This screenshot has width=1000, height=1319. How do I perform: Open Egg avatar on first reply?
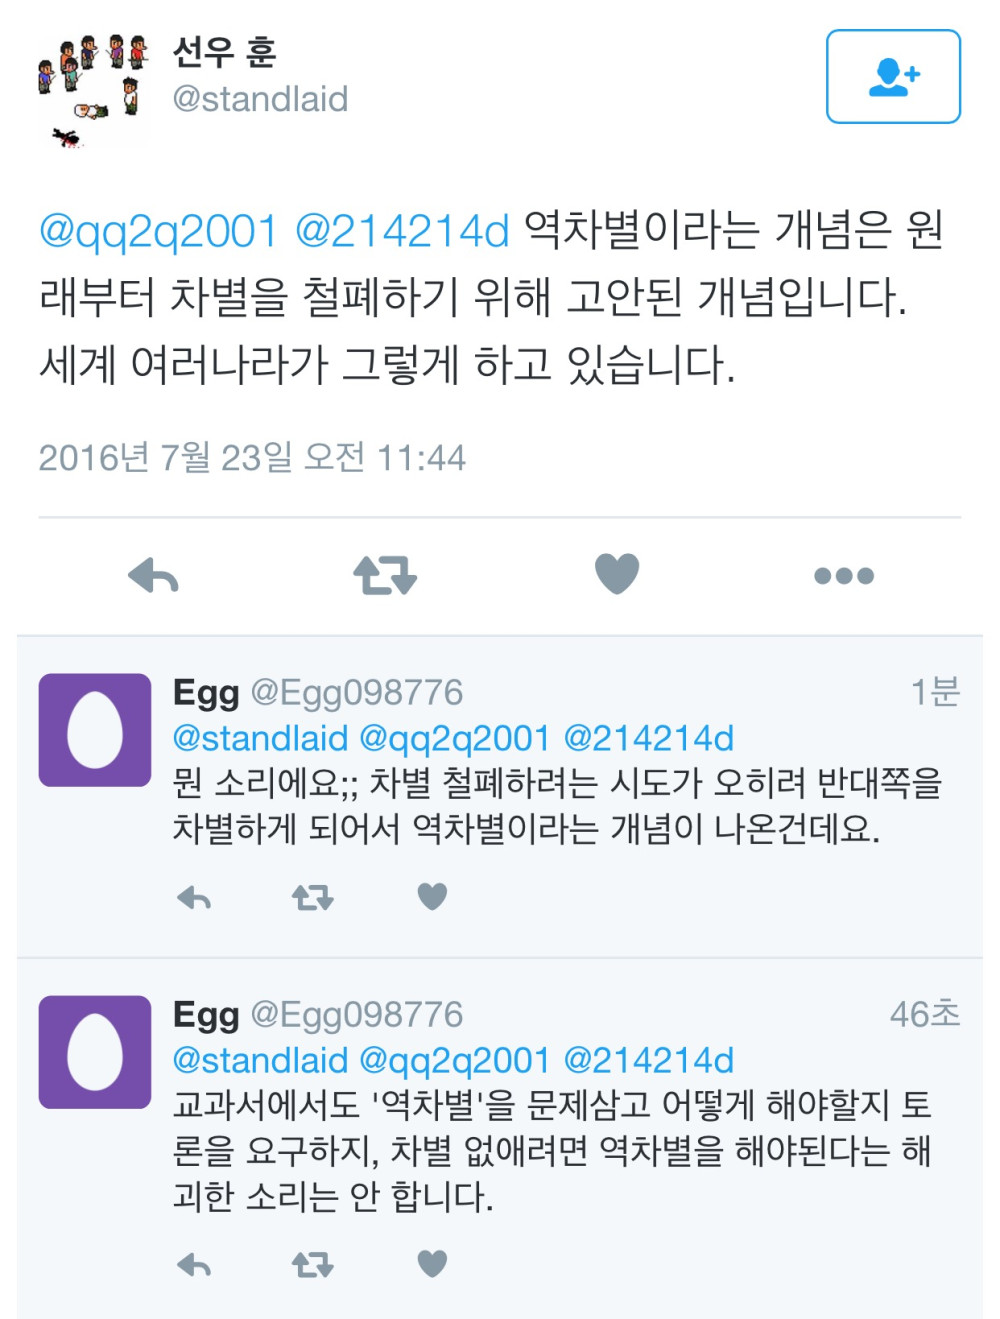pos(95,730)
